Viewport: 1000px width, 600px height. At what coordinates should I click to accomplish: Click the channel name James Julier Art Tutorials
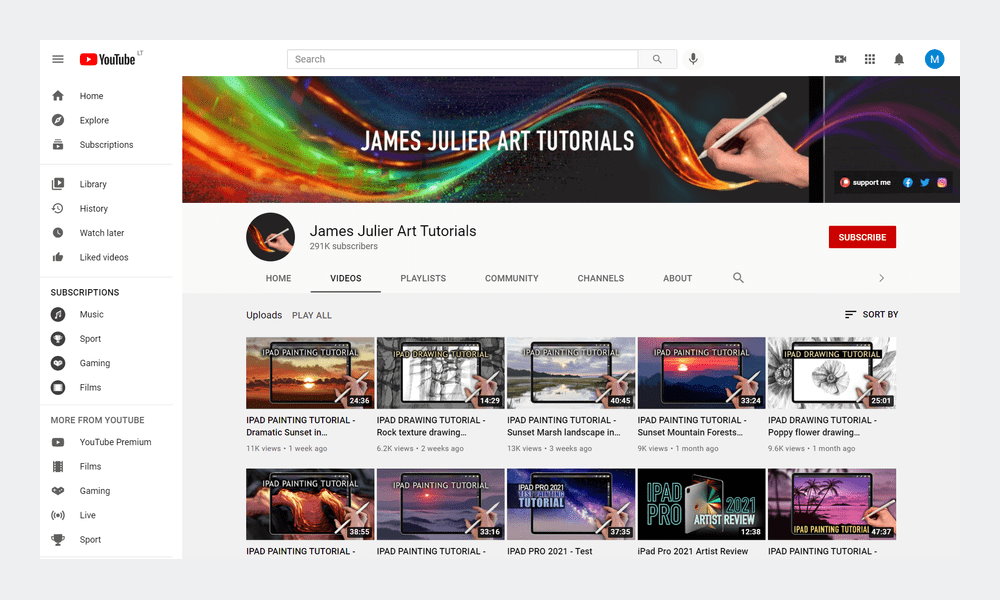pyautogui.click(x=393, y=231)
